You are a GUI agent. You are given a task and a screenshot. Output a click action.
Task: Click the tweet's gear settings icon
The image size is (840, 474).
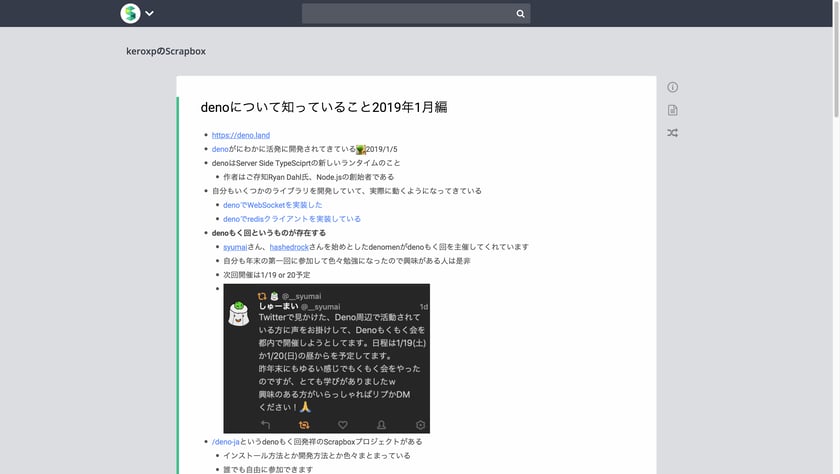click(x=421, y=425)
